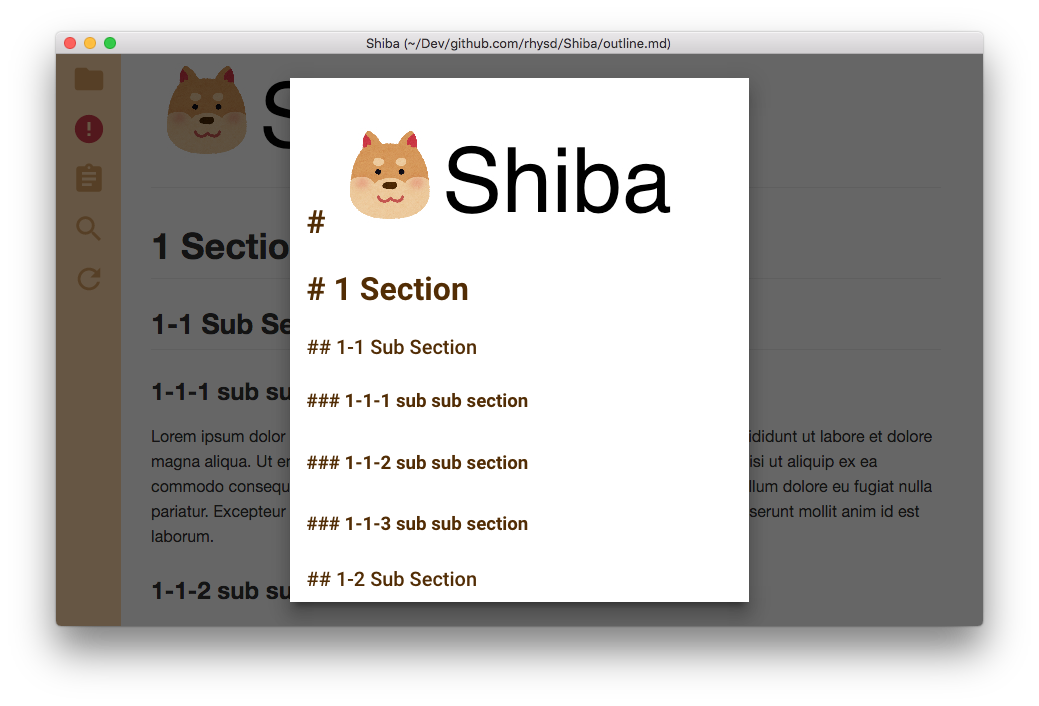Image resolution: width=1039 pixels, height=706 pixels.
Task: Show lint errors via red alert icon
Action: pos(89,129)
